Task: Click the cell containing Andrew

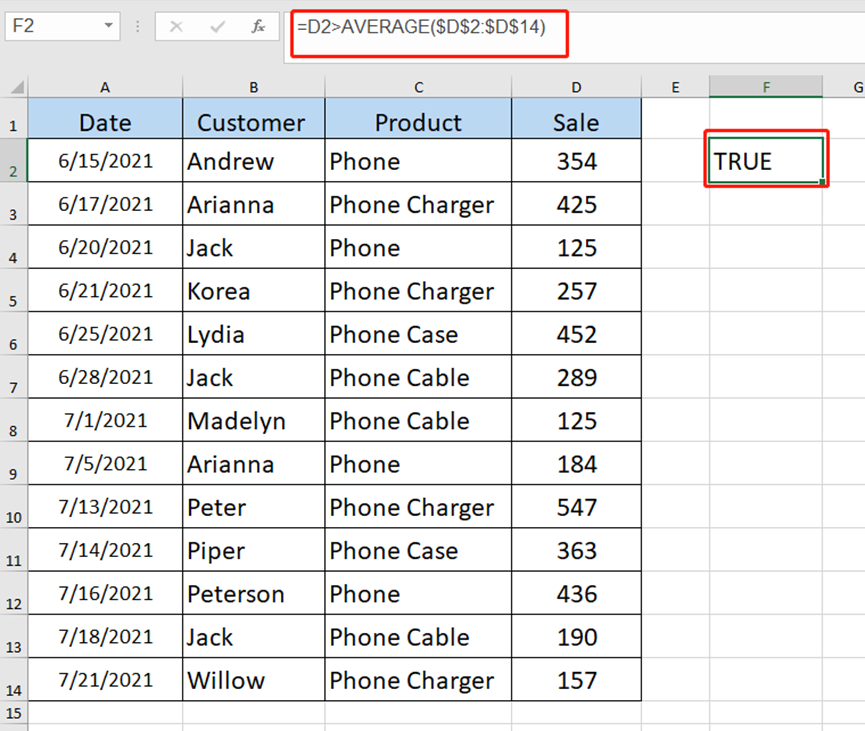Action: click(253, 161)
